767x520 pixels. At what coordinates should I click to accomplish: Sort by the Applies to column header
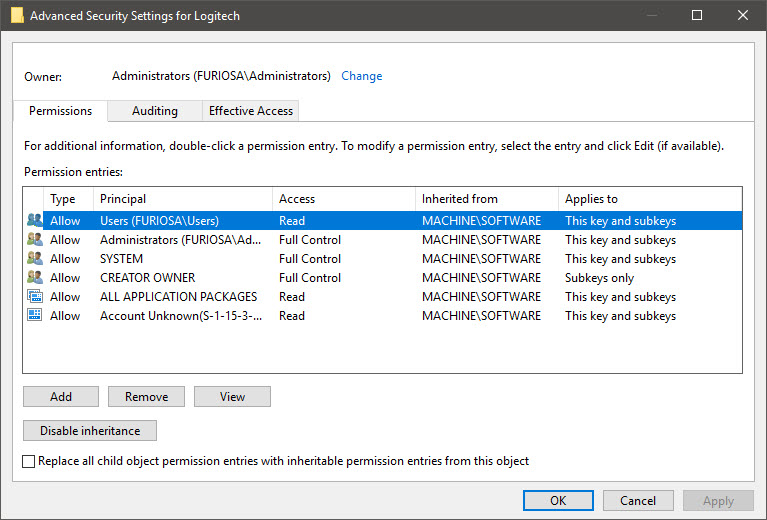(x=650, y=199)
